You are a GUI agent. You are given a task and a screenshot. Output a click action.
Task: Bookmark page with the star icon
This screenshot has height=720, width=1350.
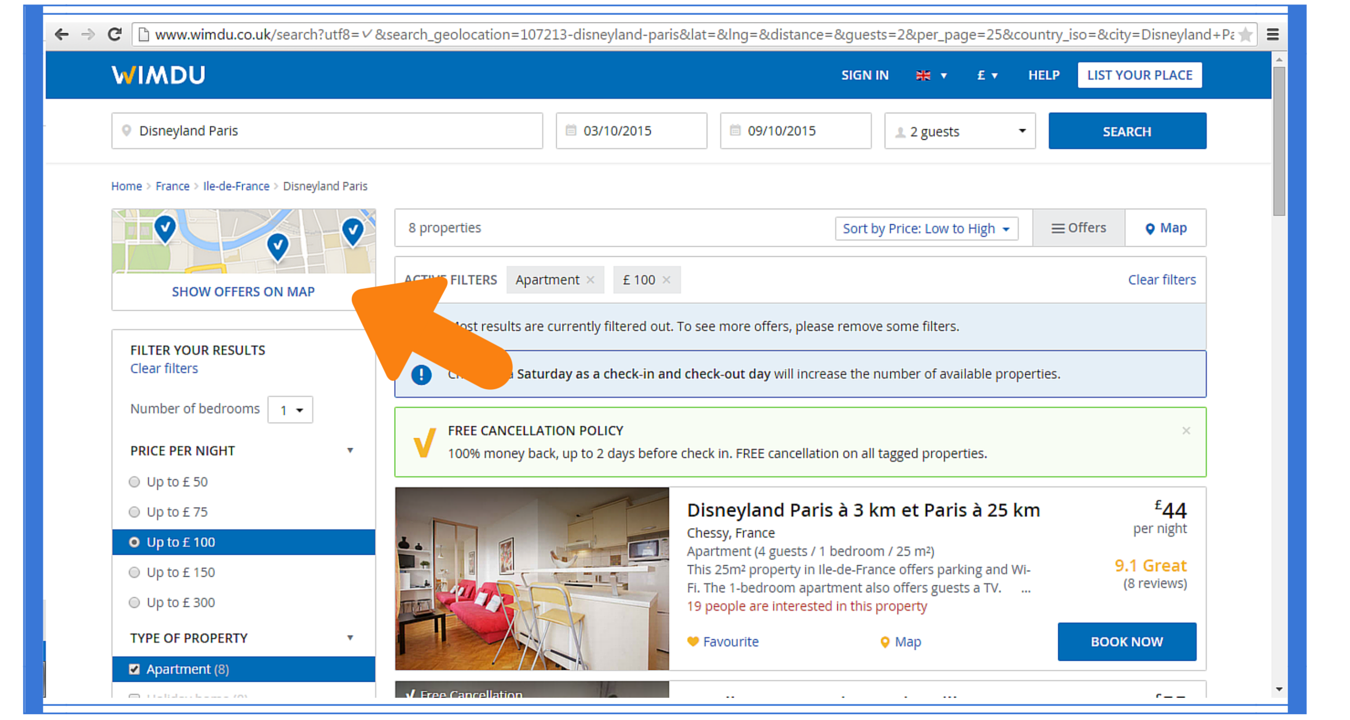pos(1245,34)
